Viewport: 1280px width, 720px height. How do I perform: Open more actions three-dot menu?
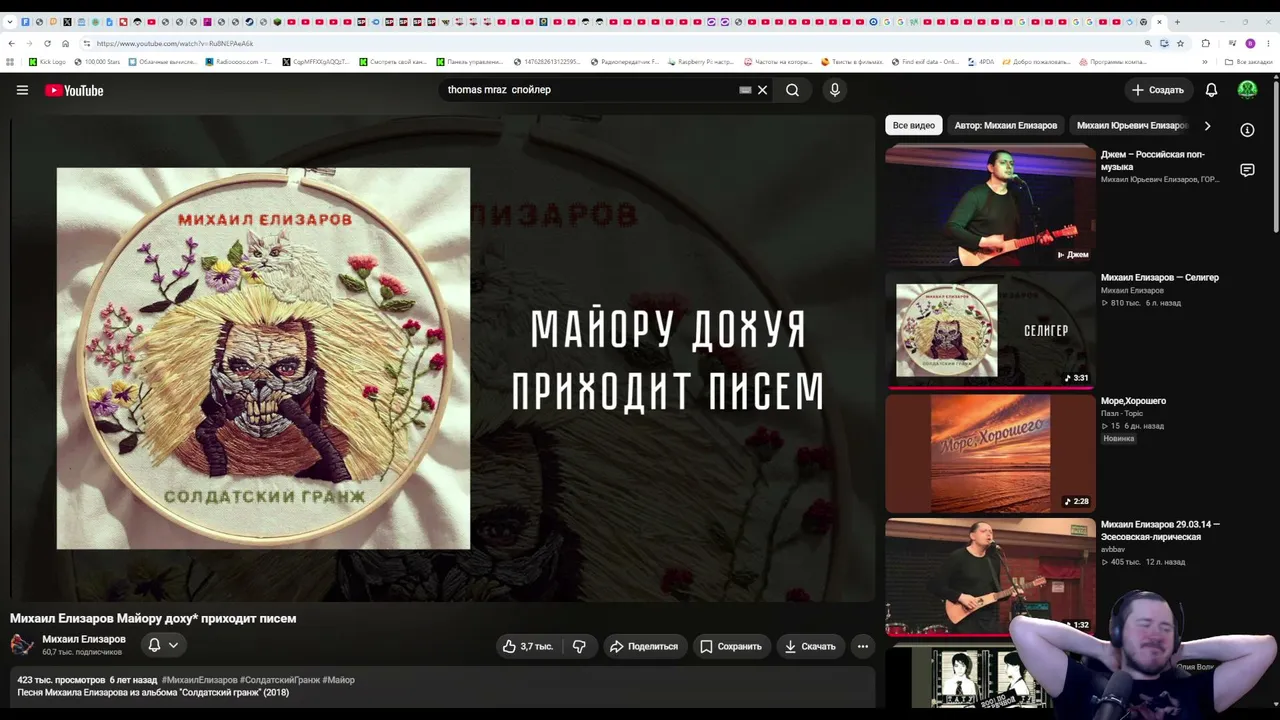863,646
